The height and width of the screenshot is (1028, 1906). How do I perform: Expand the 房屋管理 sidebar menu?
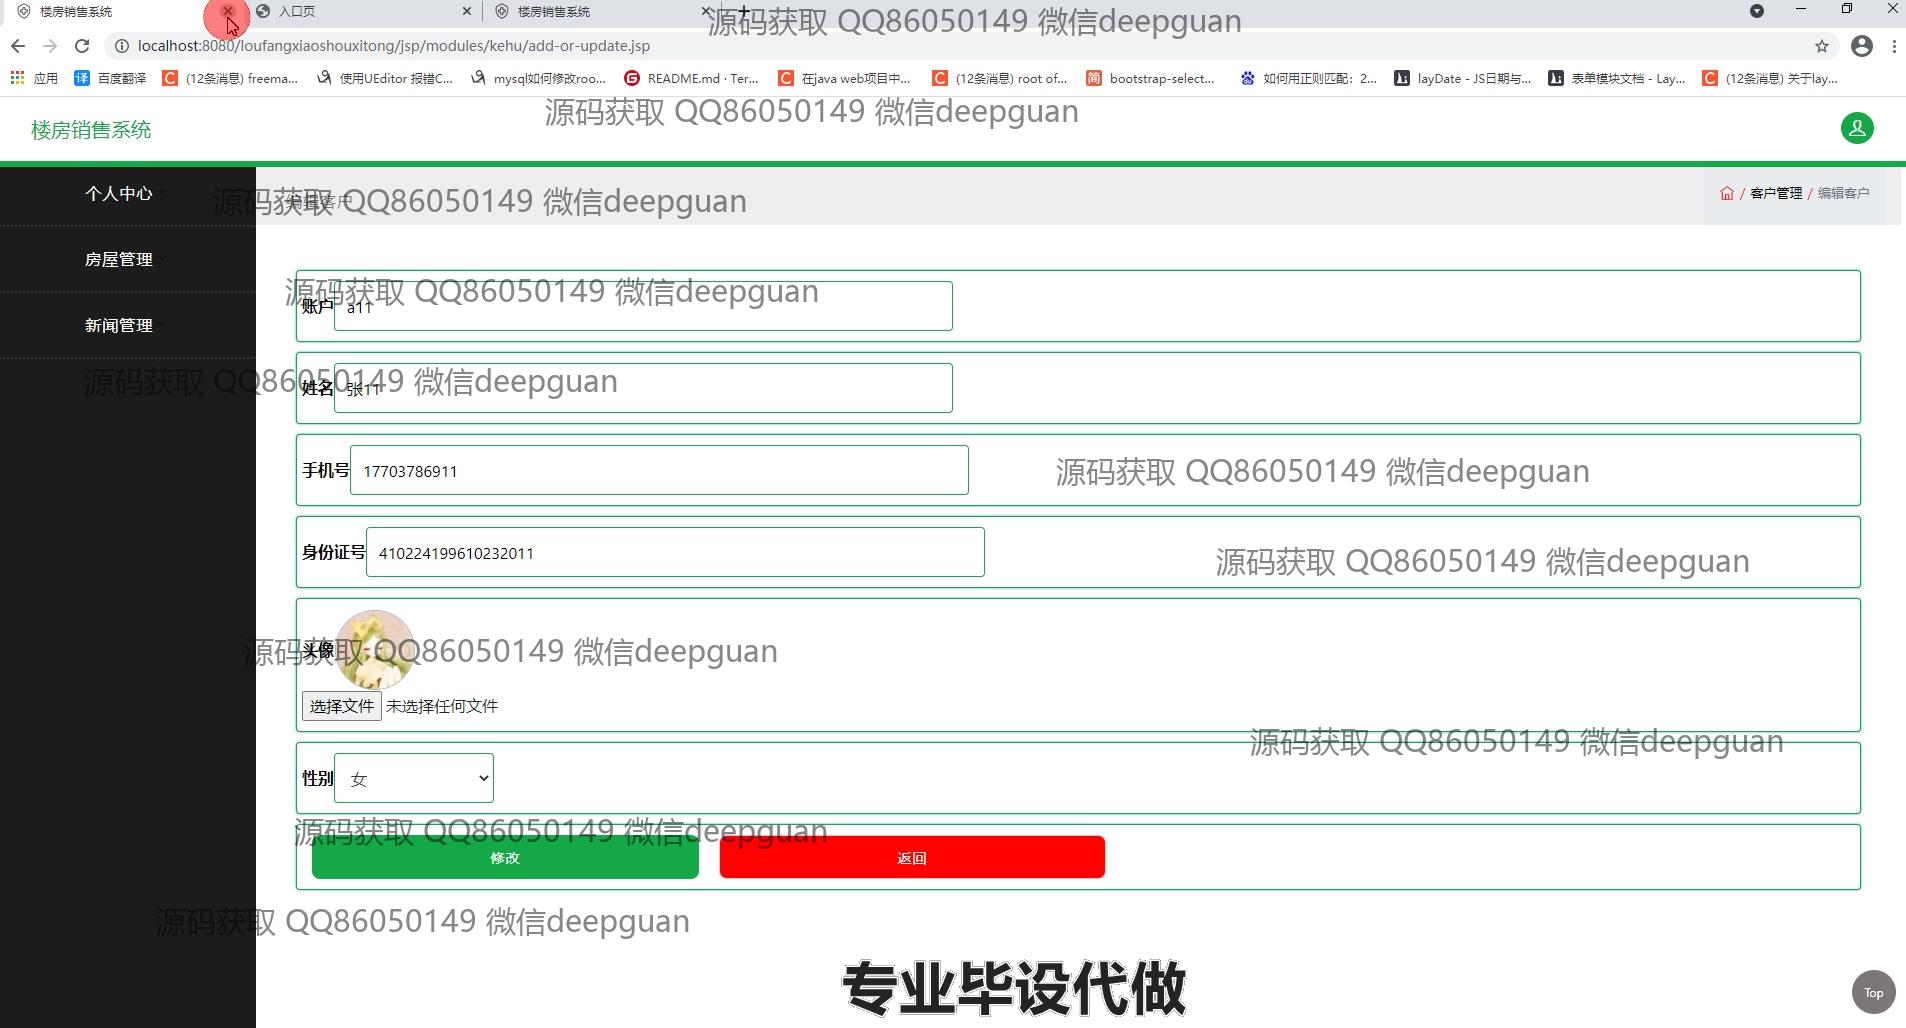[119, 260]
